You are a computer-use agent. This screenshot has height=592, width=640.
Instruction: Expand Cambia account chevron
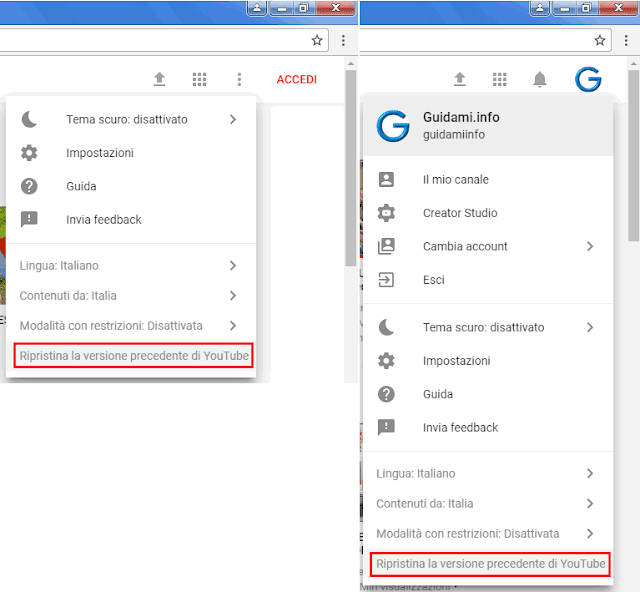click(590, 246)
